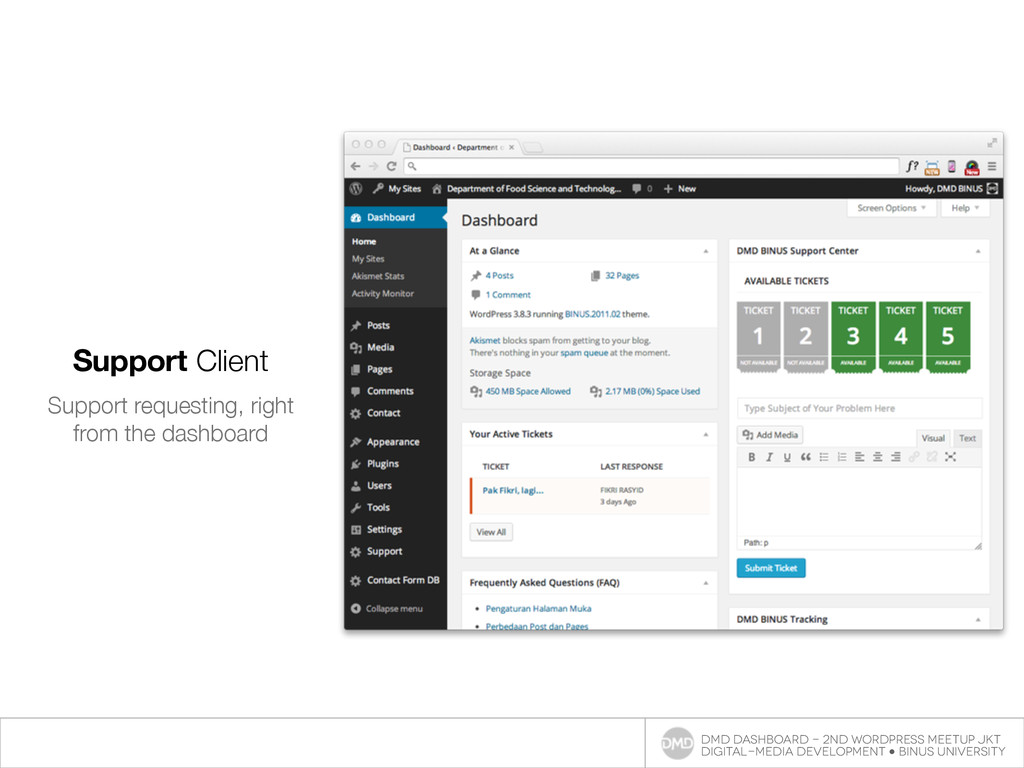Reload the page with the refresh icon

click(391, 167)
